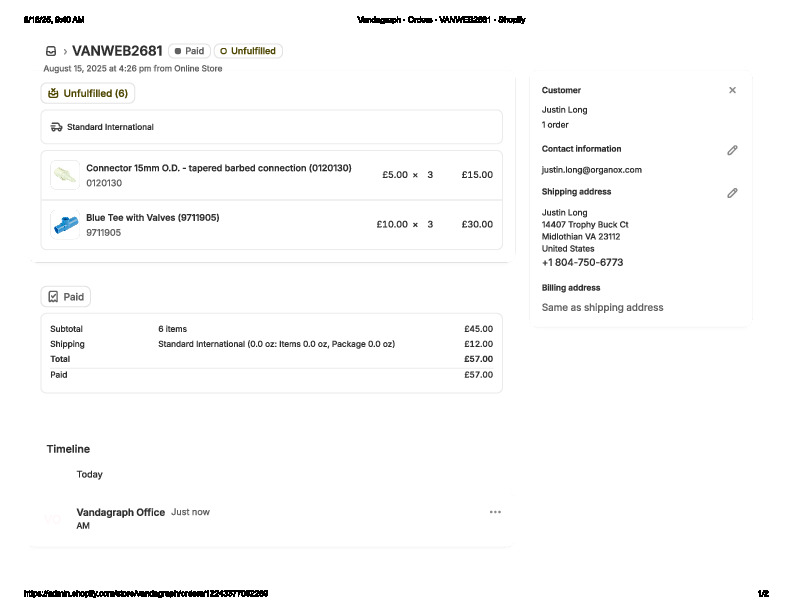The height and width of the screenshot is (612, 792).
Task: Open Blue Tee with Valves product link
Action: click(152, 217)
